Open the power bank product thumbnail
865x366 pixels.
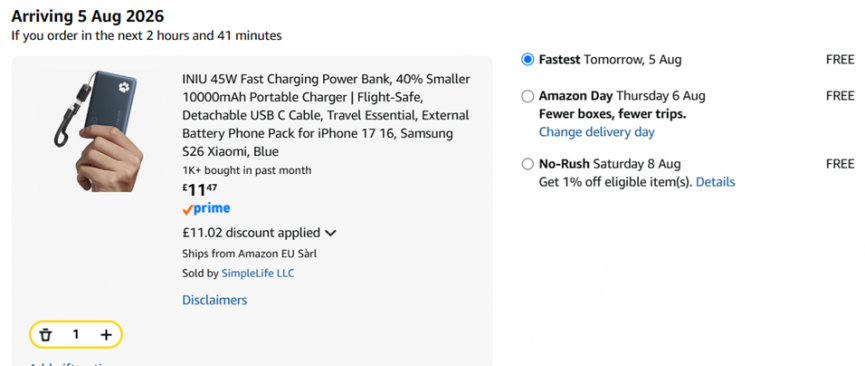point(99,130)
